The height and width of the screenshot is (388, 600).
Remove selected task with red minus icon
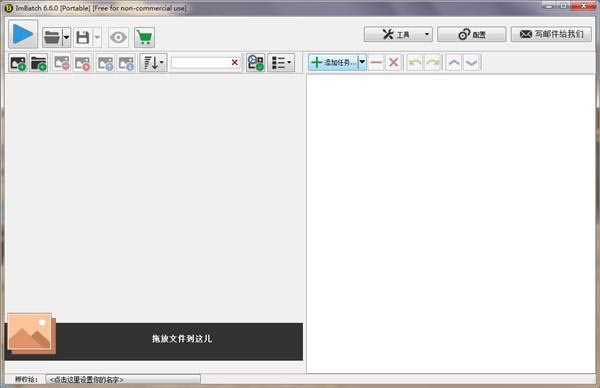377,62
